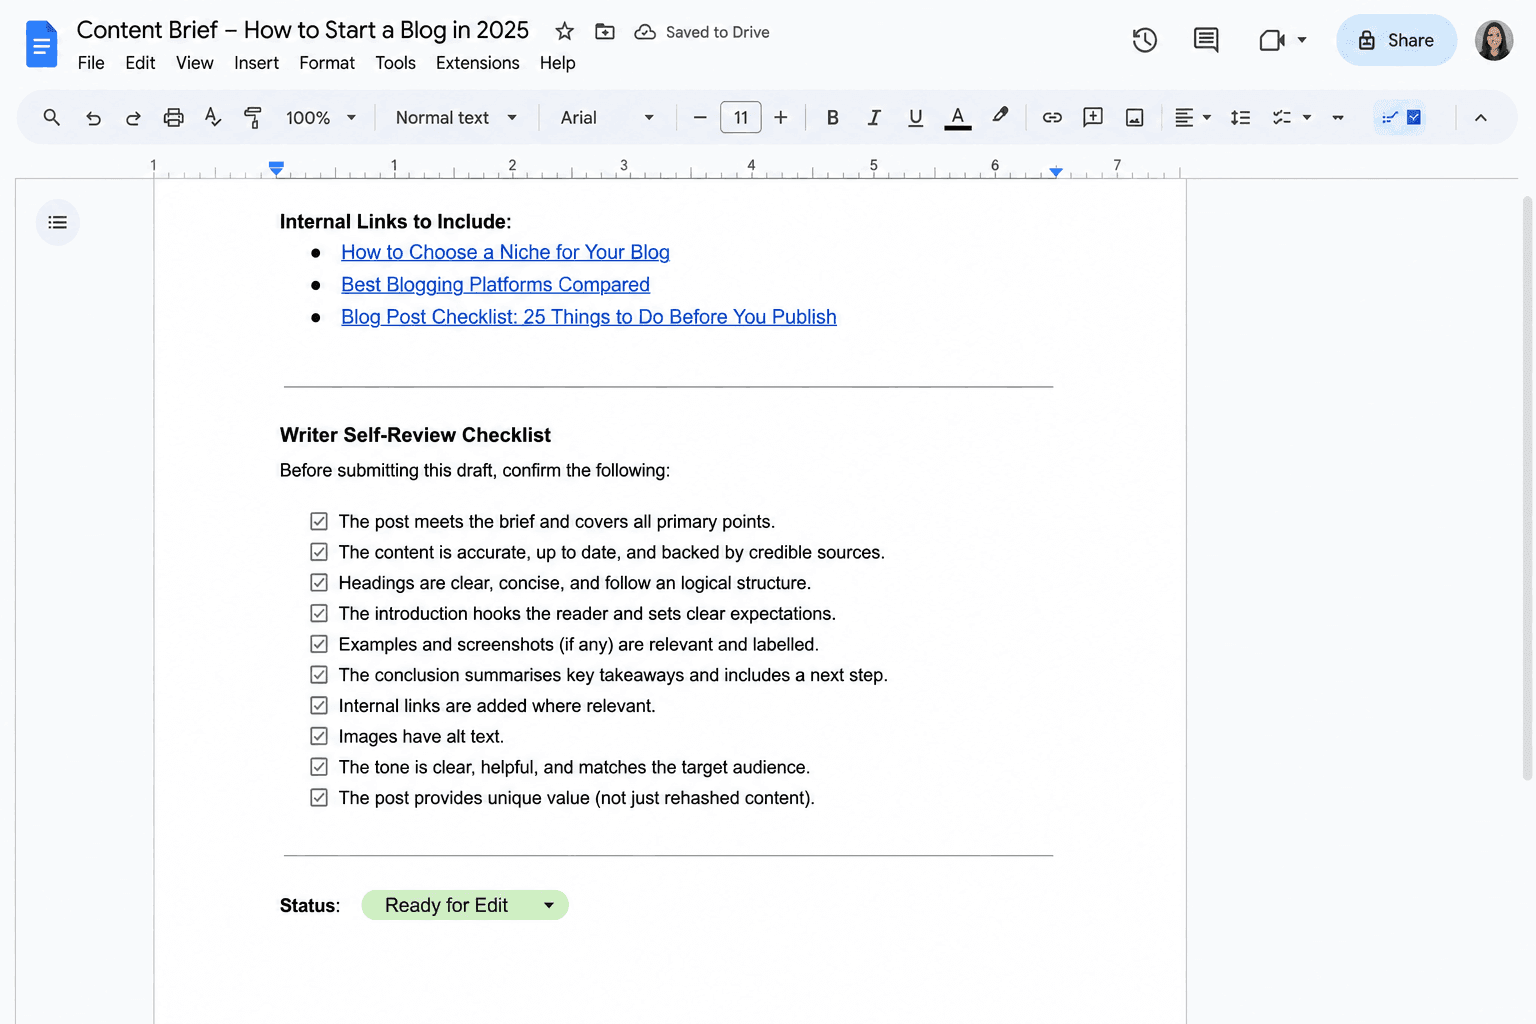Toggle 'introduction hooks the reader' checkbox

tap(319, 613)
